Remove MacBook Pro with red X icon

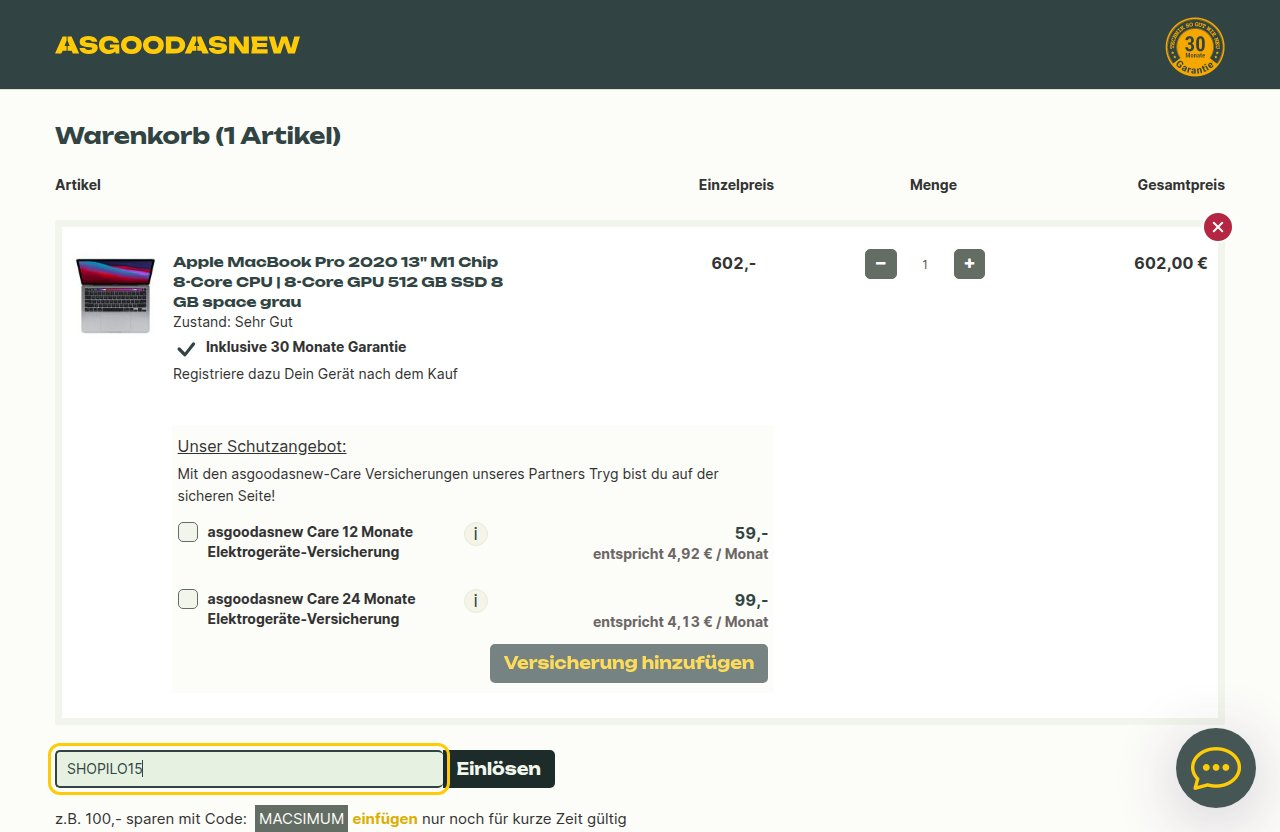[x=1217, y=227]
